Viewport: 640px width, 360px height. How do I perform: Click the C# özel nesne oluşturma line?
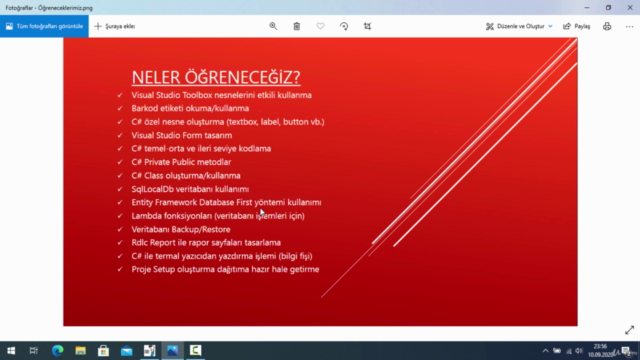pyautogui.click(x=228, y=122)
